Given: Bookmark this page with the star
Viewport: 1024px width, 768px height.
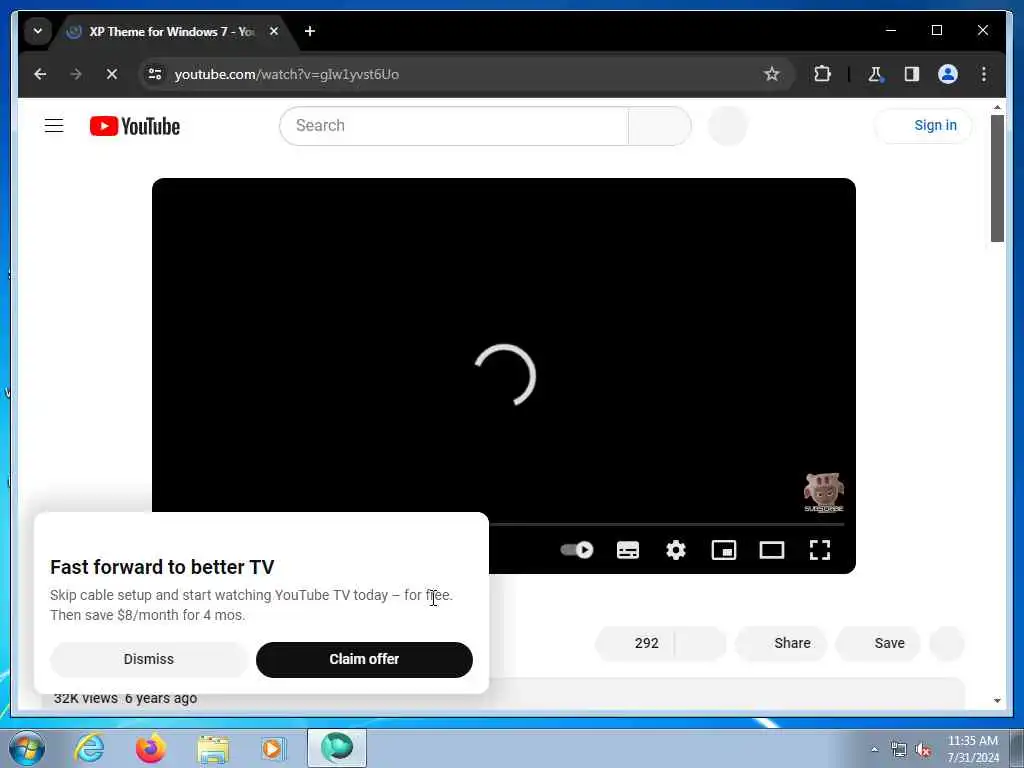Looking at the screenshot, I should click(x=771, y=74).
